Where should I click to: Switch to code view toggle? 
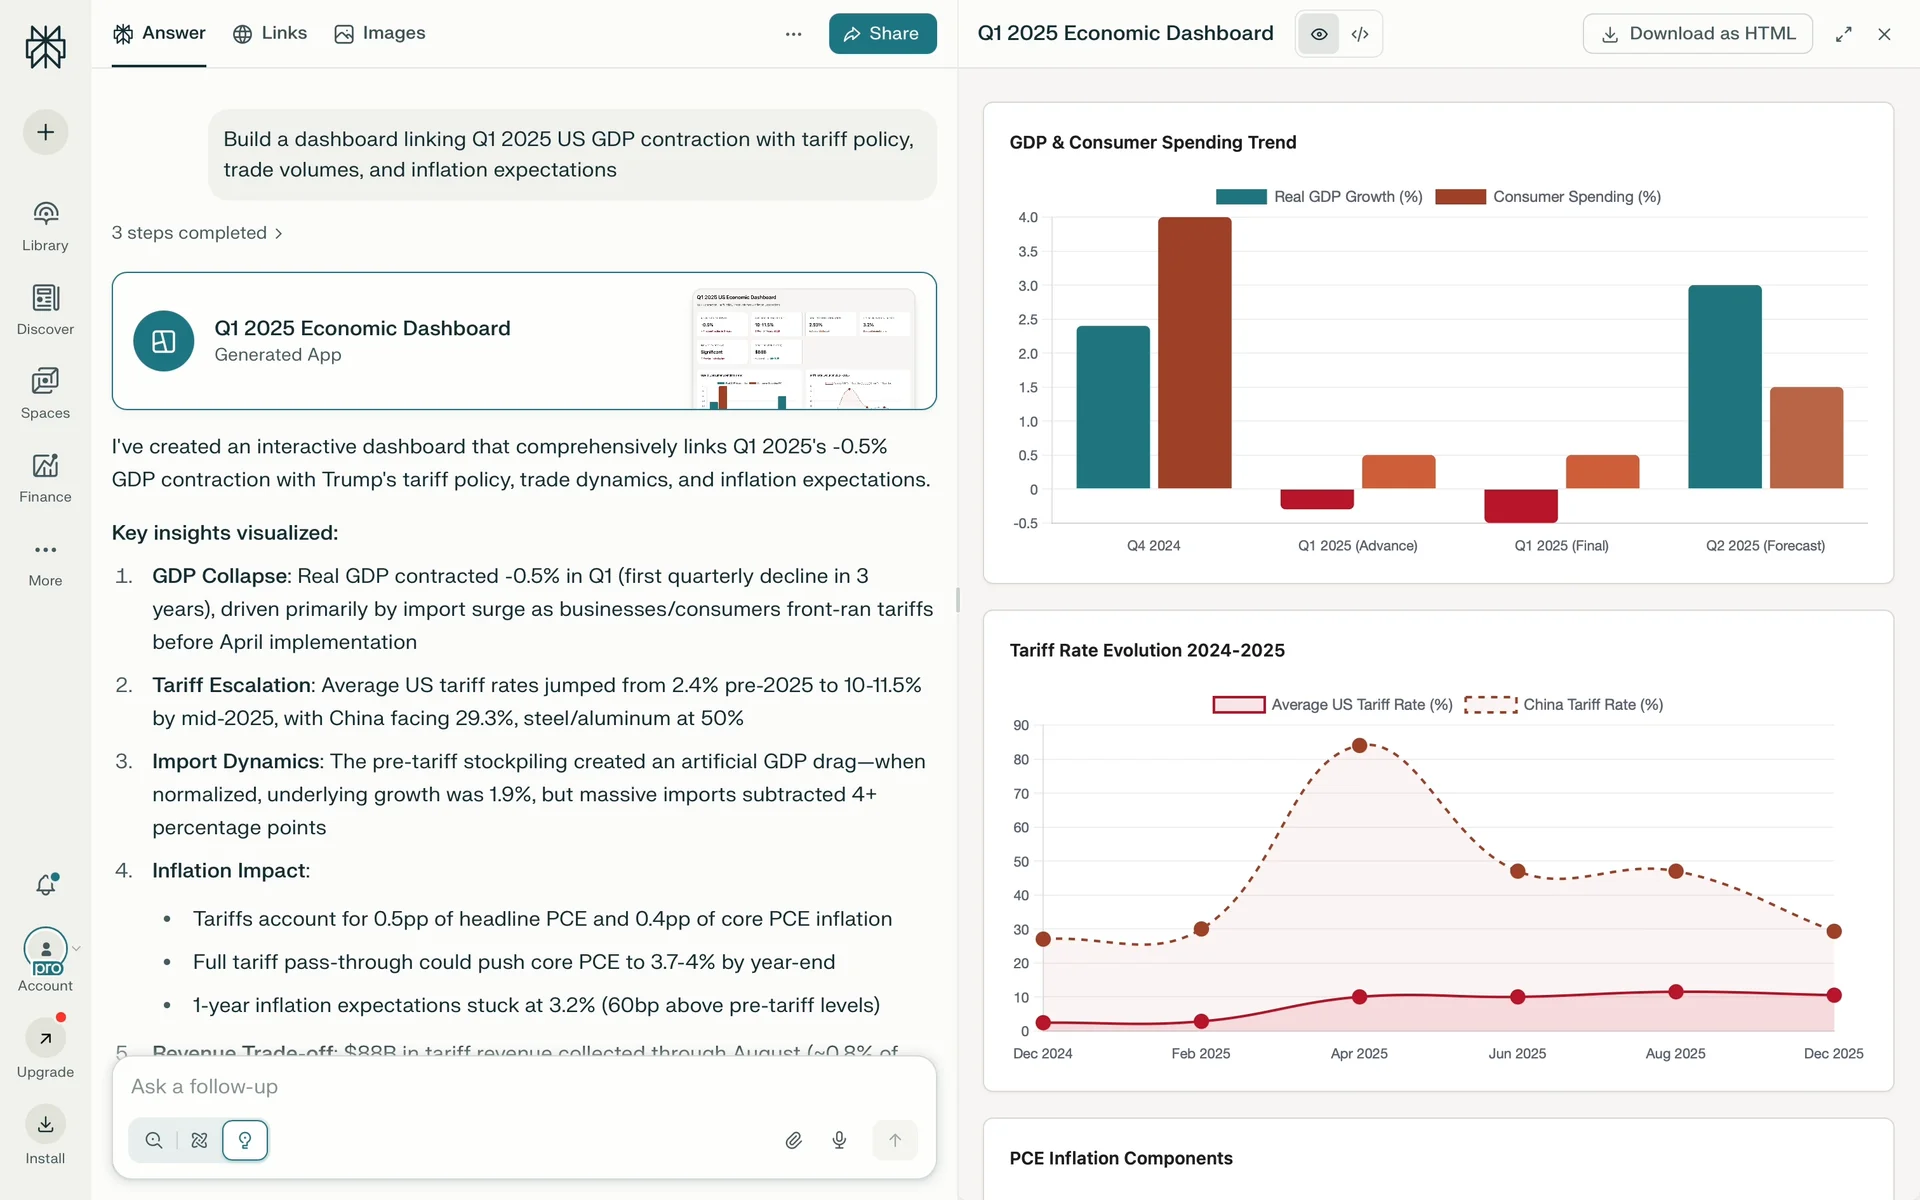coord(1360,34)
